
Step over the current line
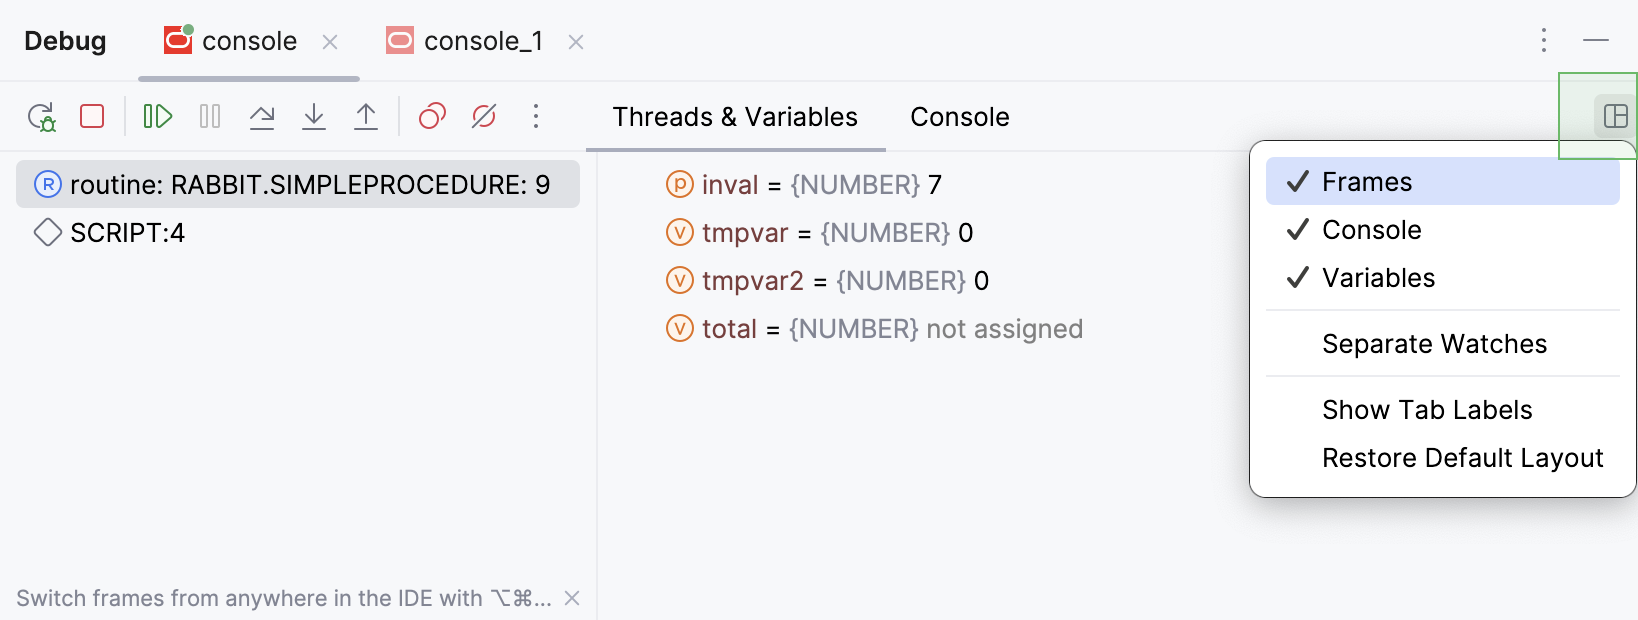tap(262, 117)
